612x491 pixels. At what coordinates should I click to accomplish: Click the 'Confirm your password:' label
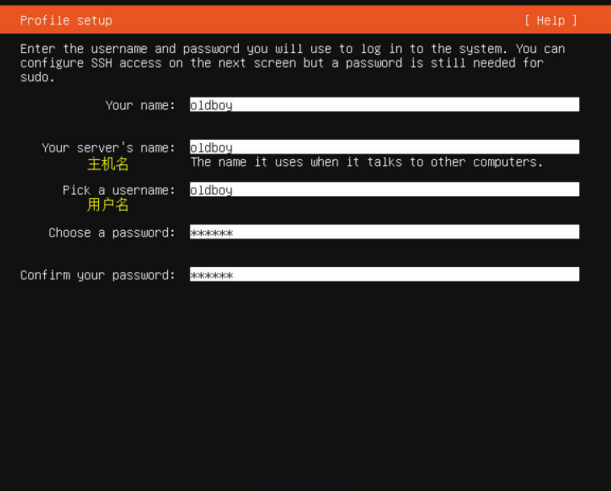(98, 276)
